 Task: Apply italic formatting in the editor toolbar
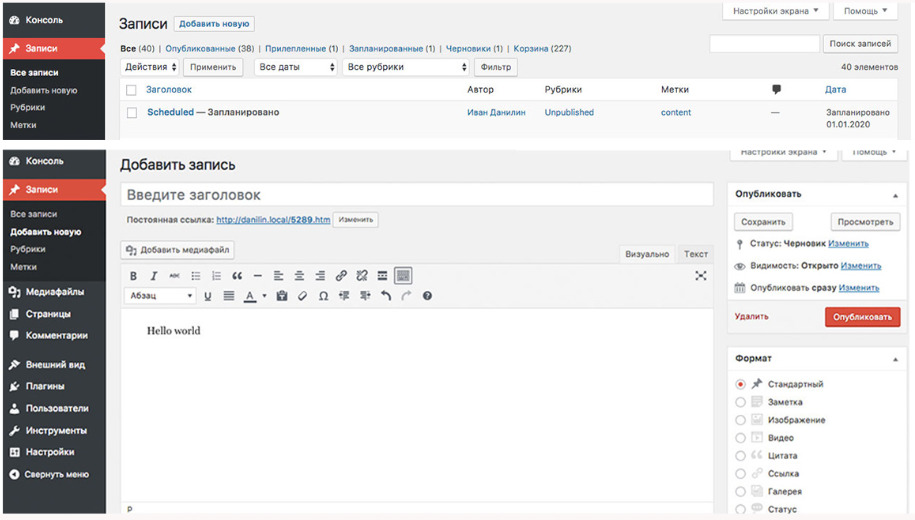pyautogui.click(x=154, y=276)
